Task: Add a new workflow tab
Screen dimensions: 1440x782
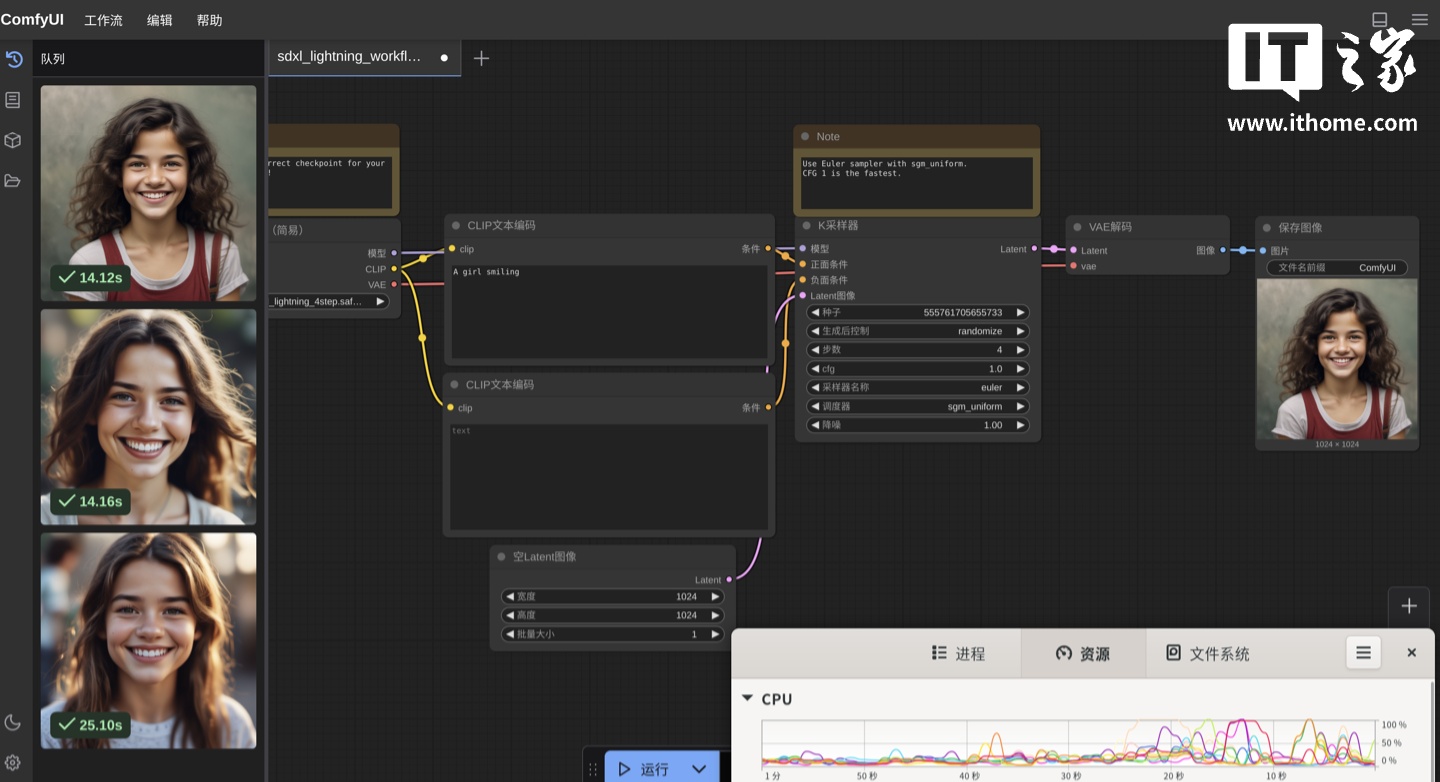Action: (481, 58)
